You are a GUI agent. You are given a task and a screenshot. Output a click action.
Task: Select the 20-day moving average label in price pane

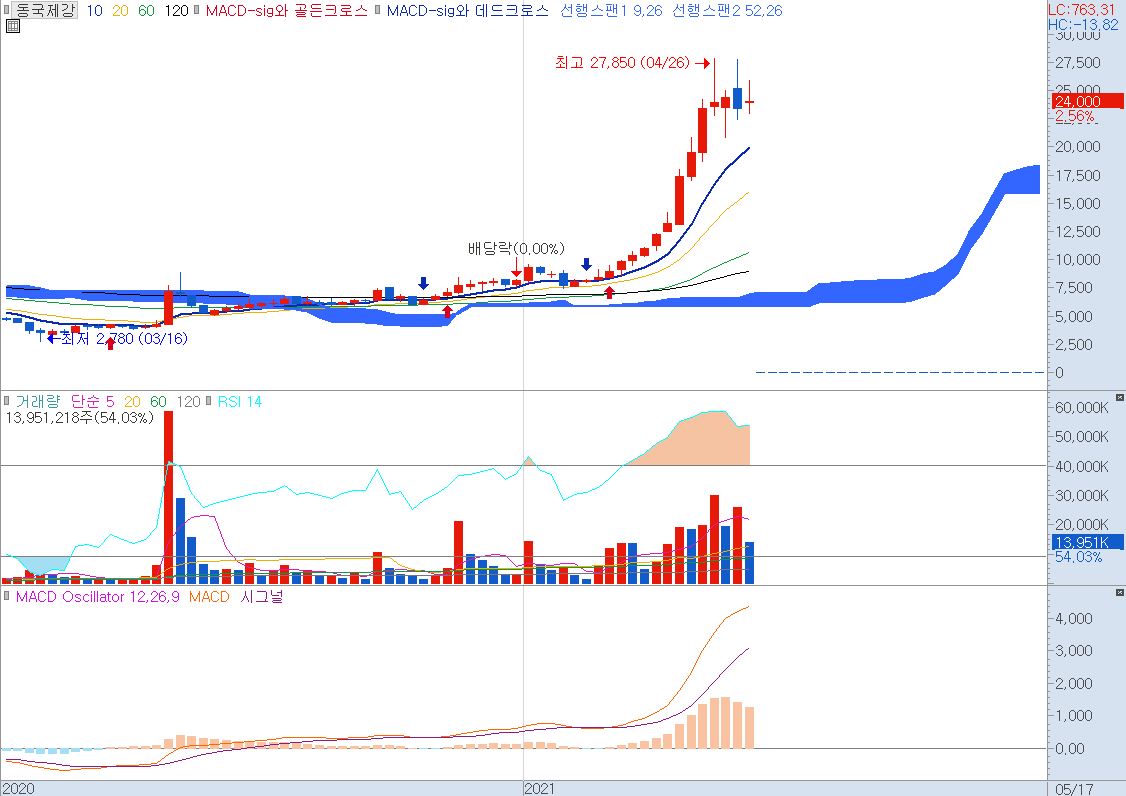coord(120,11)
